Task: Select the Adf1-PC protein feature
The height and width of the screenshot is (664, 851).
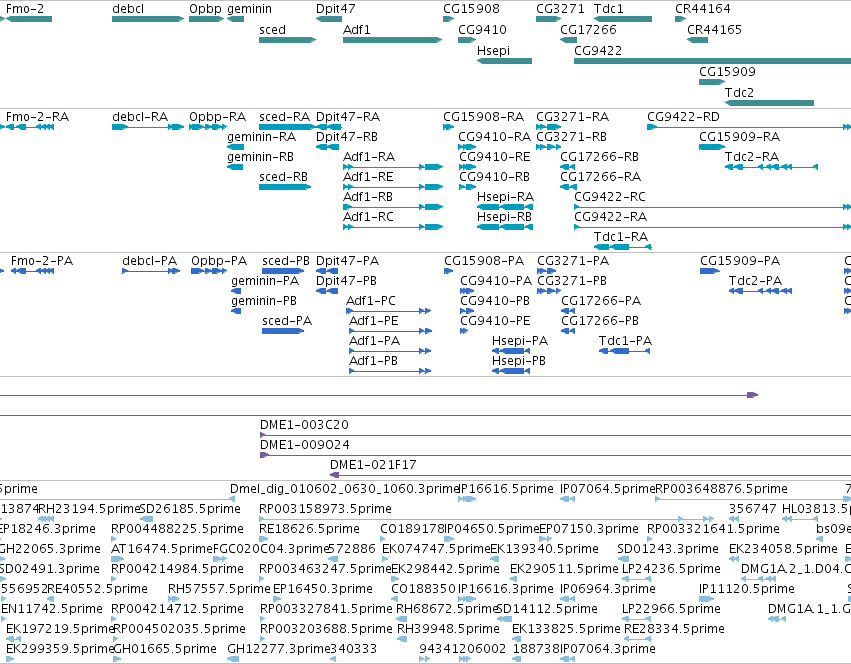Action: [389, 311]
